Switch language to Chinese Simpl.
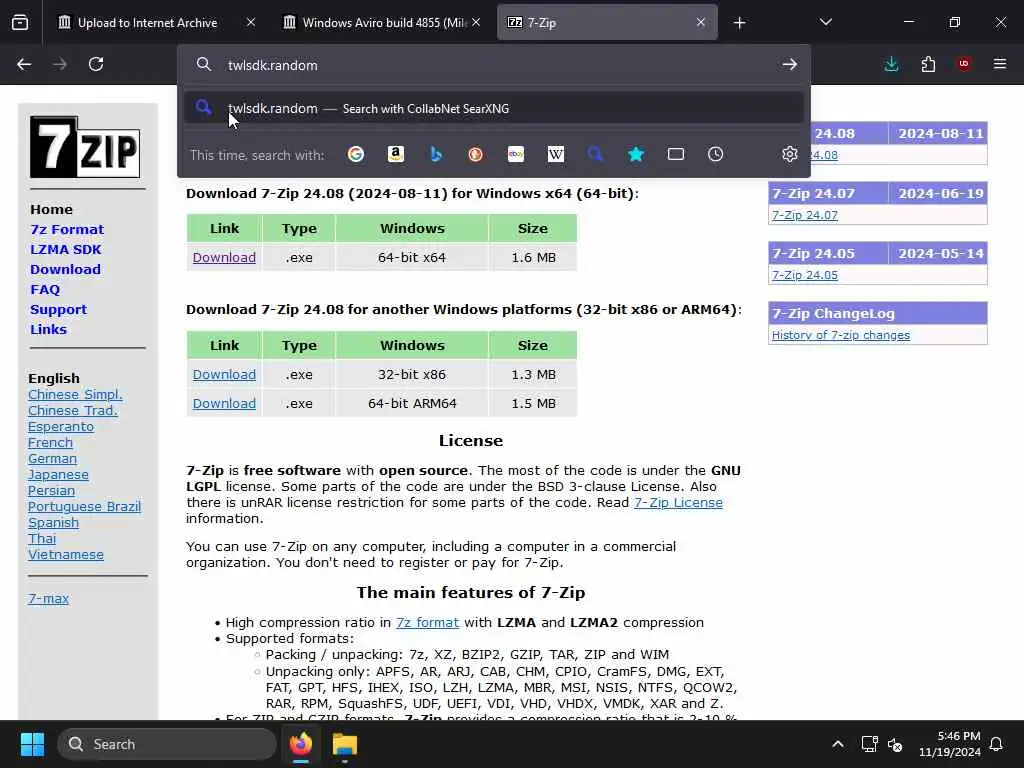Image resolution: width=1024 pixels, height=768 pixels. (75, 394)
